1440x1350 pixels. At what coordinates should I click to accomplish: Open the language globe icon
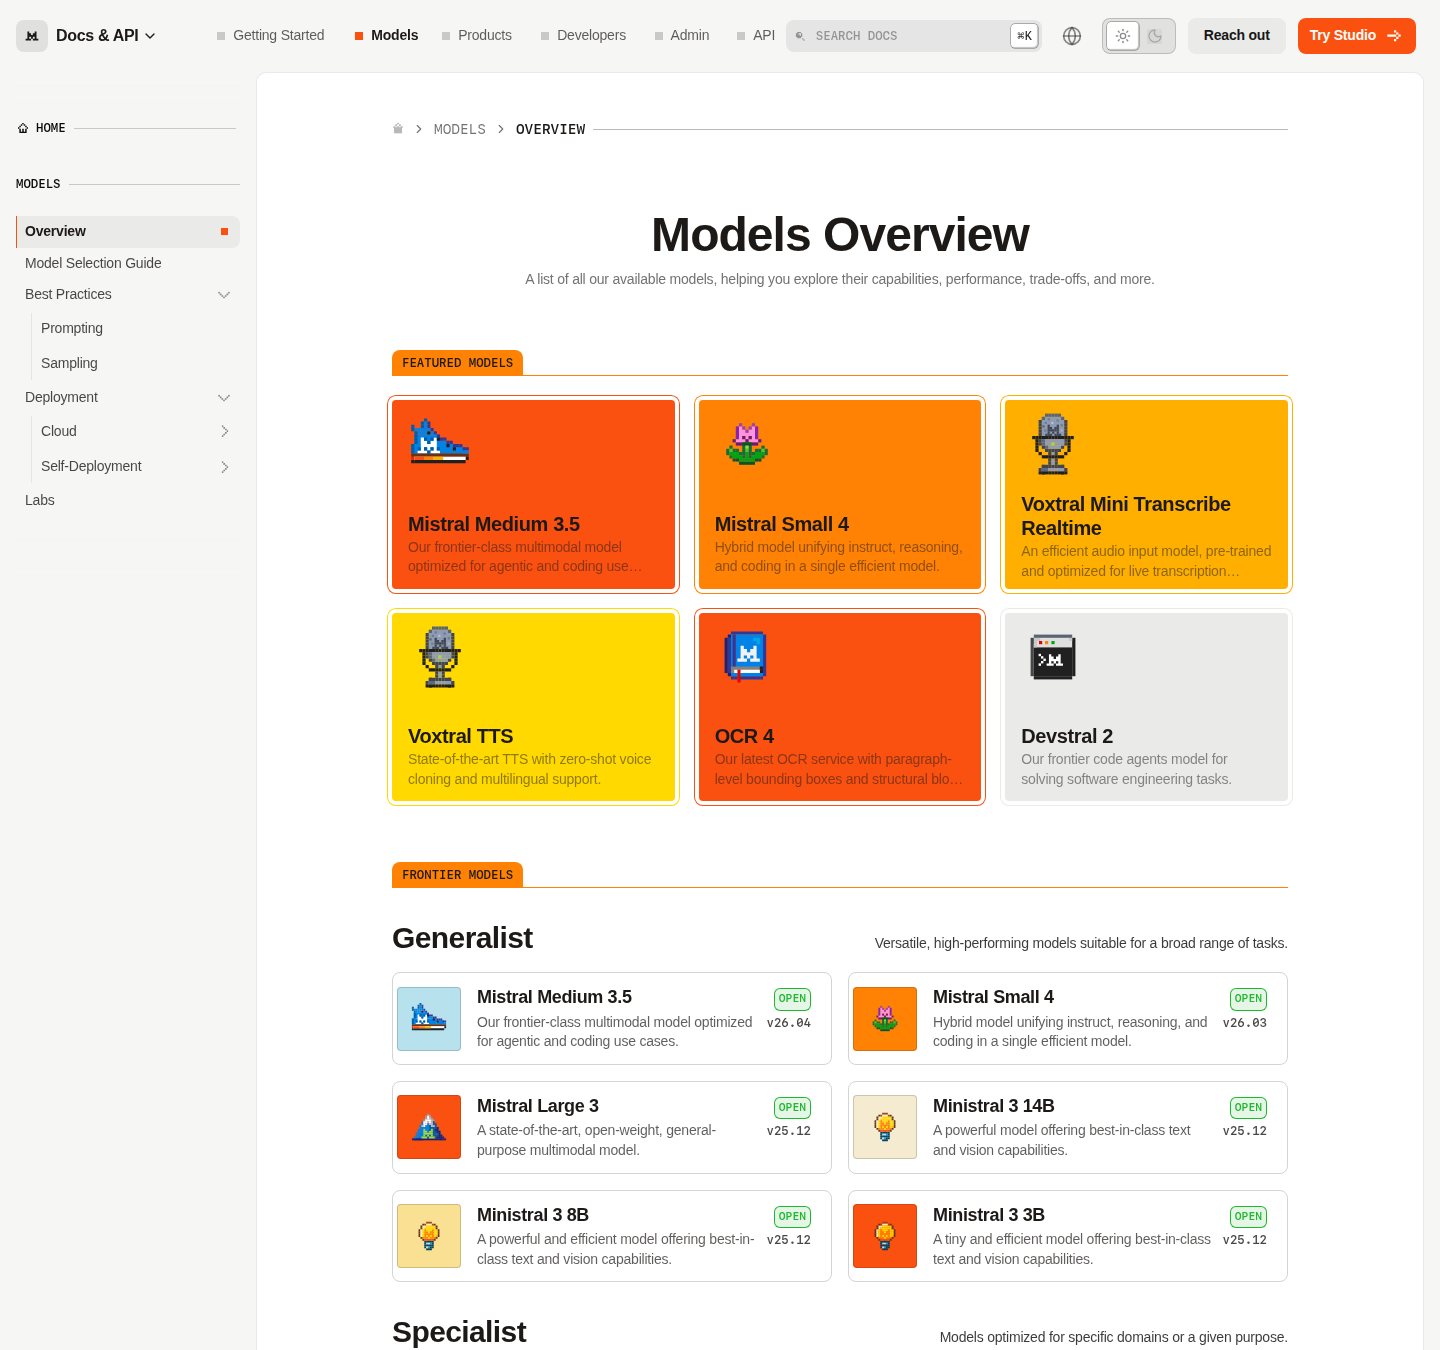1072,36
